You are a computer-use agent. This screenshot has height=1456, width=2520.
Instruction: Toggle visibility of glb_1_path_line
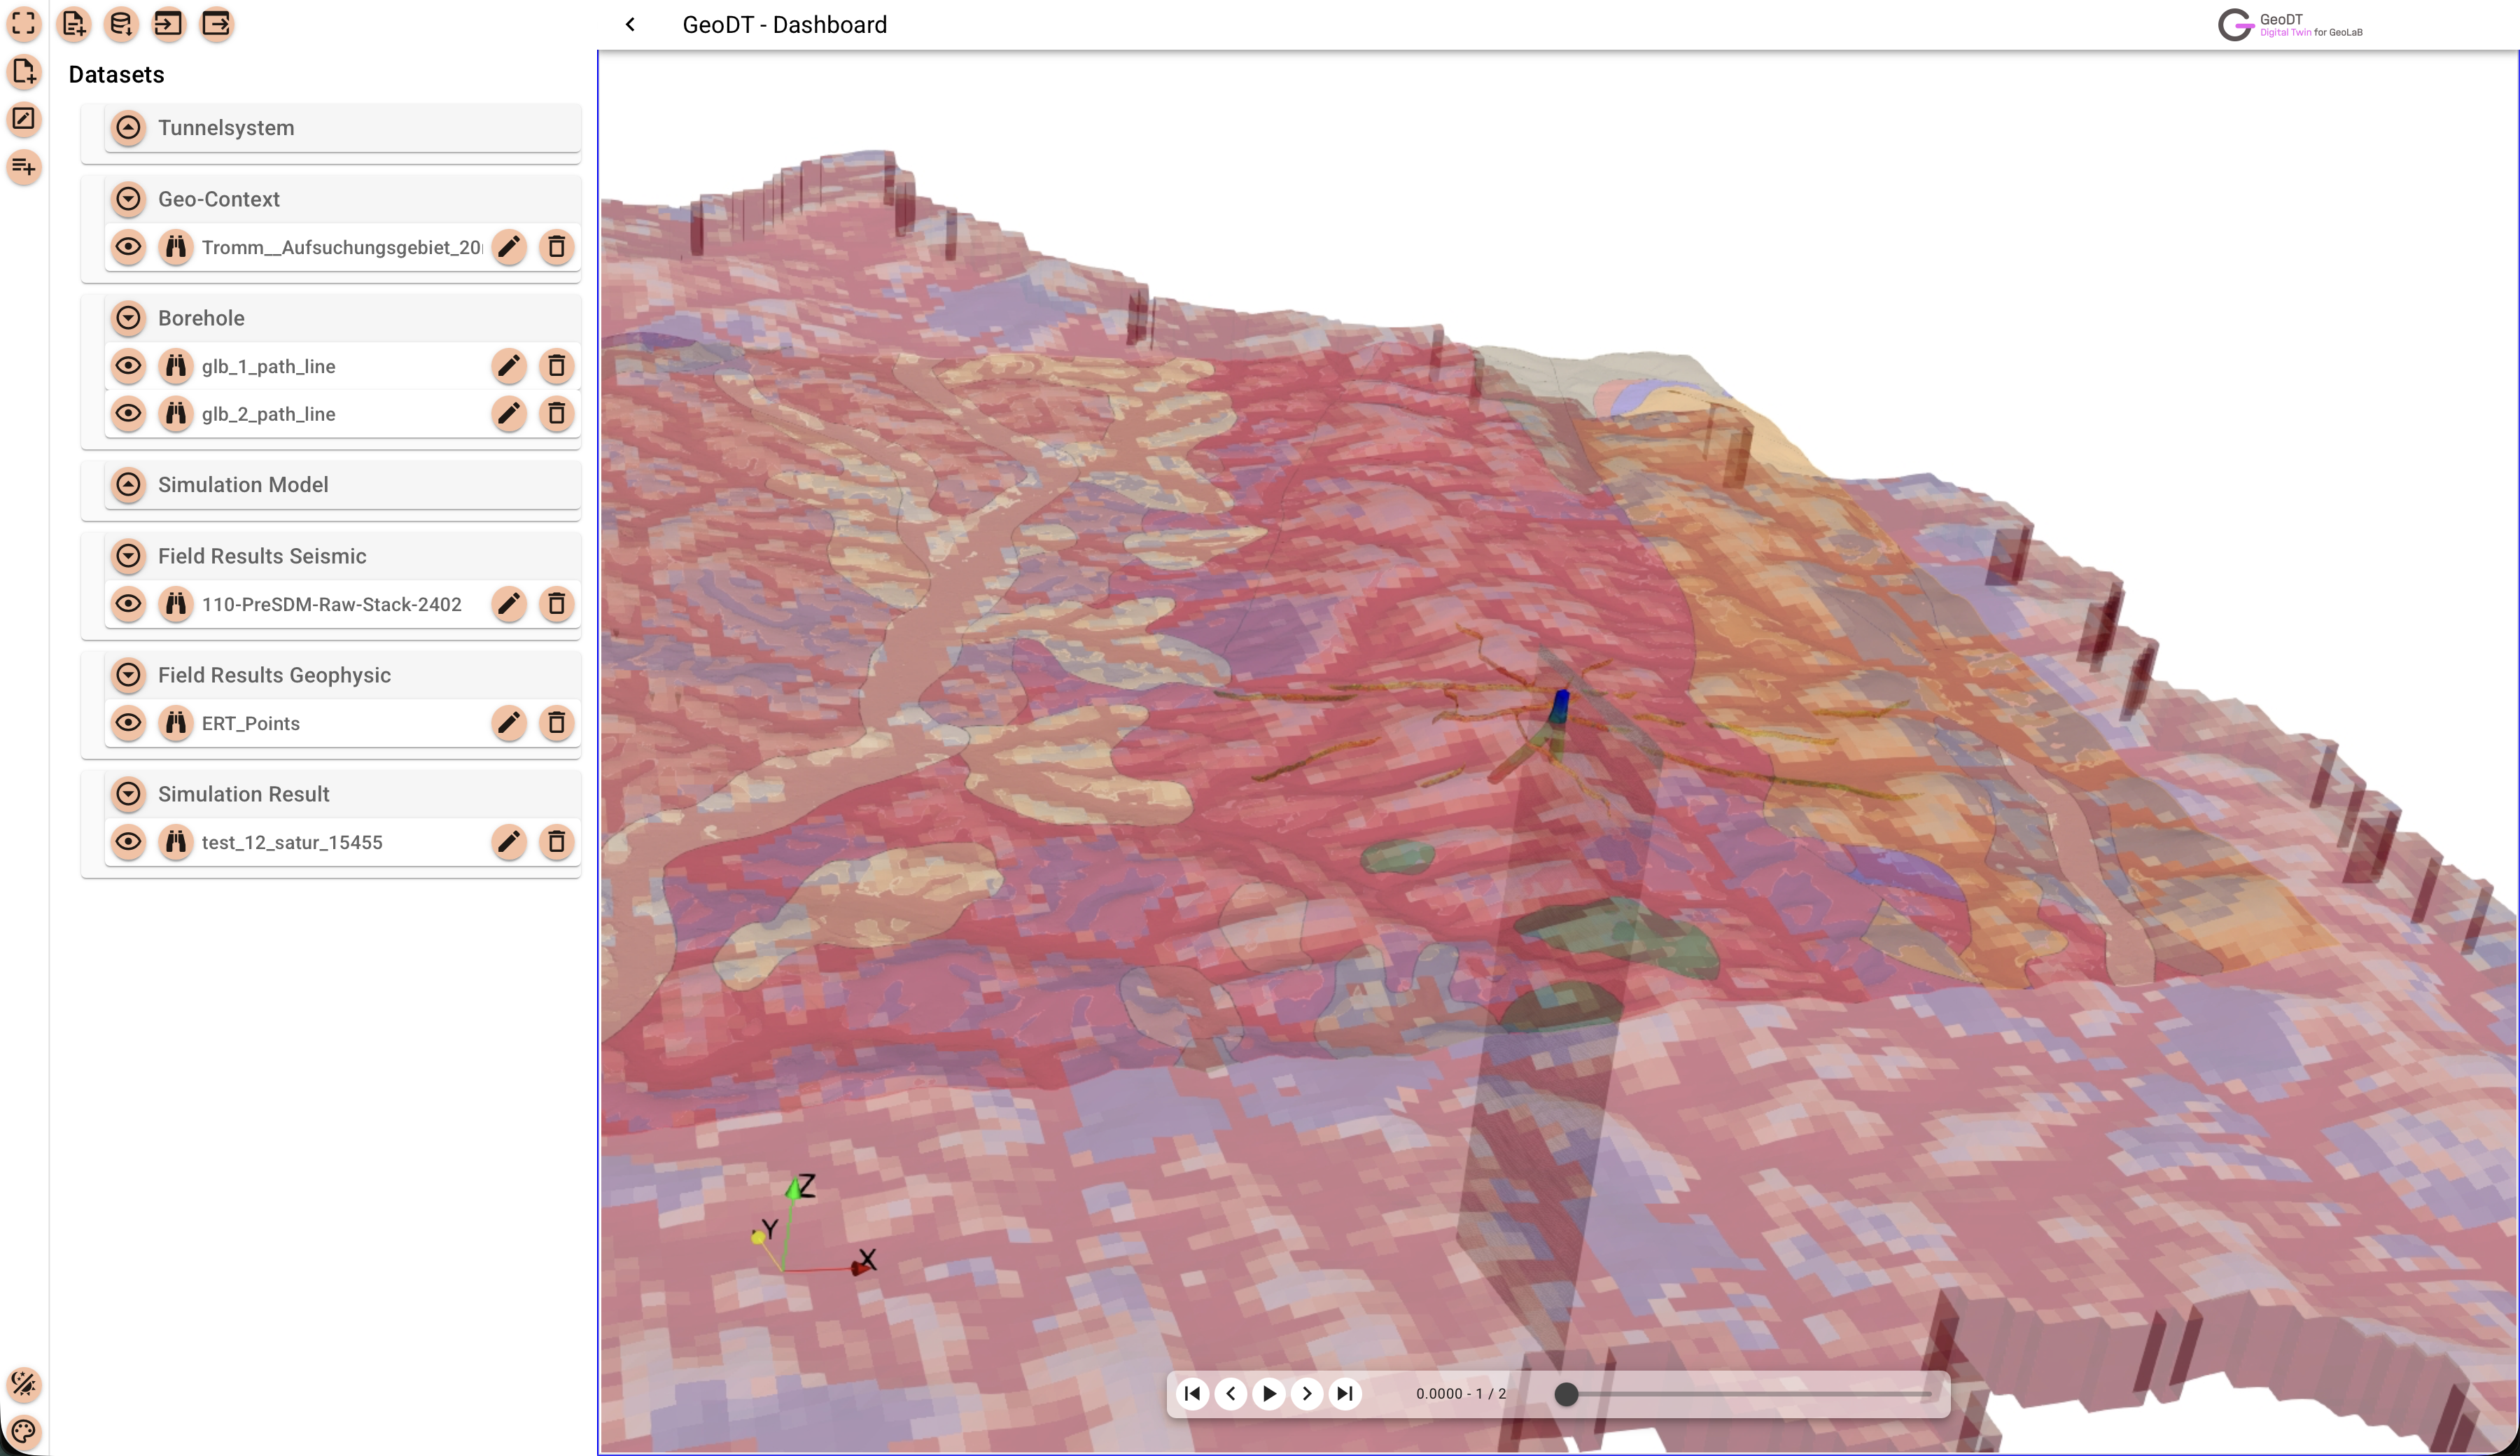pos(128,366)
